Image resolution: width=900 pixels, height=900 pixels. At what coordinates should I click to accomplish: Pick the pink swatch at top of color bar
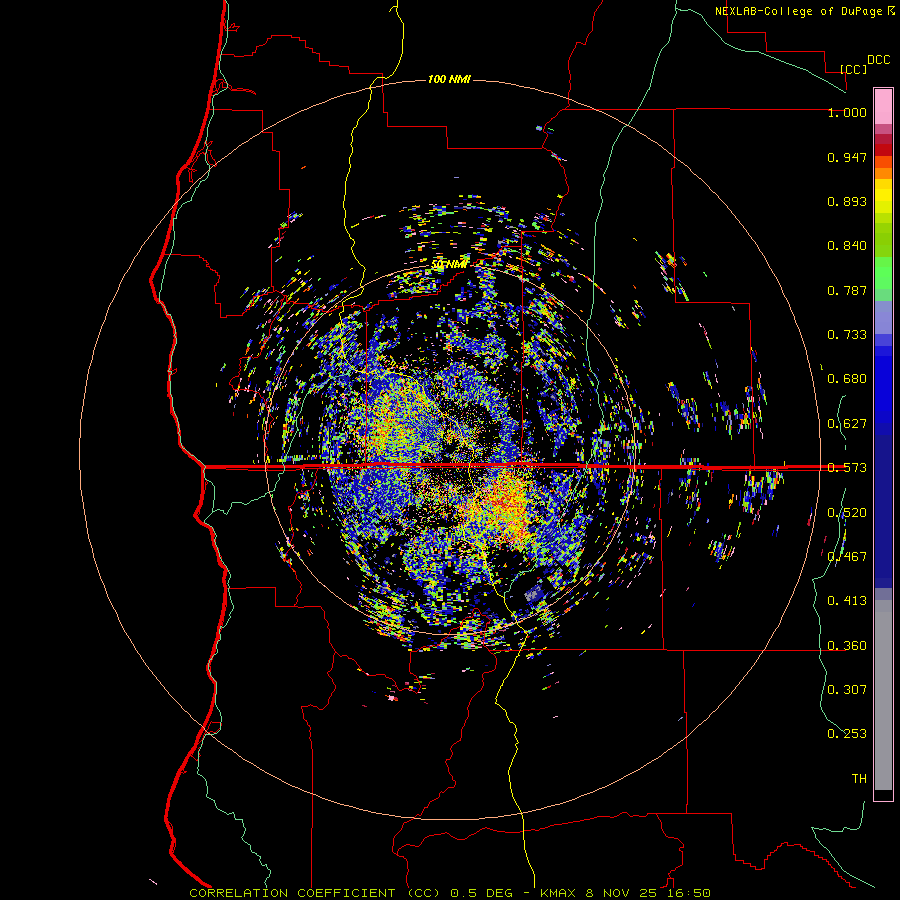point(883,107)
